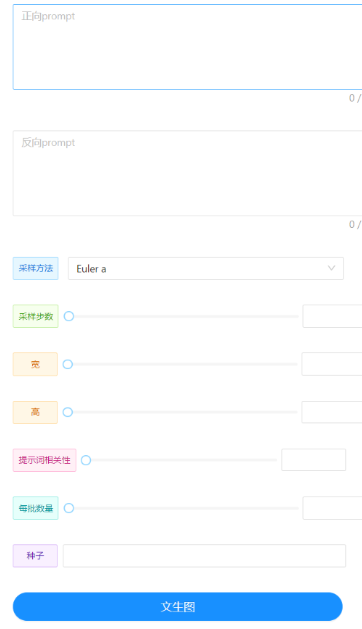Click the 种子 purple tag label
This screenshot has width=362, height=629.
tap(35, 556)
